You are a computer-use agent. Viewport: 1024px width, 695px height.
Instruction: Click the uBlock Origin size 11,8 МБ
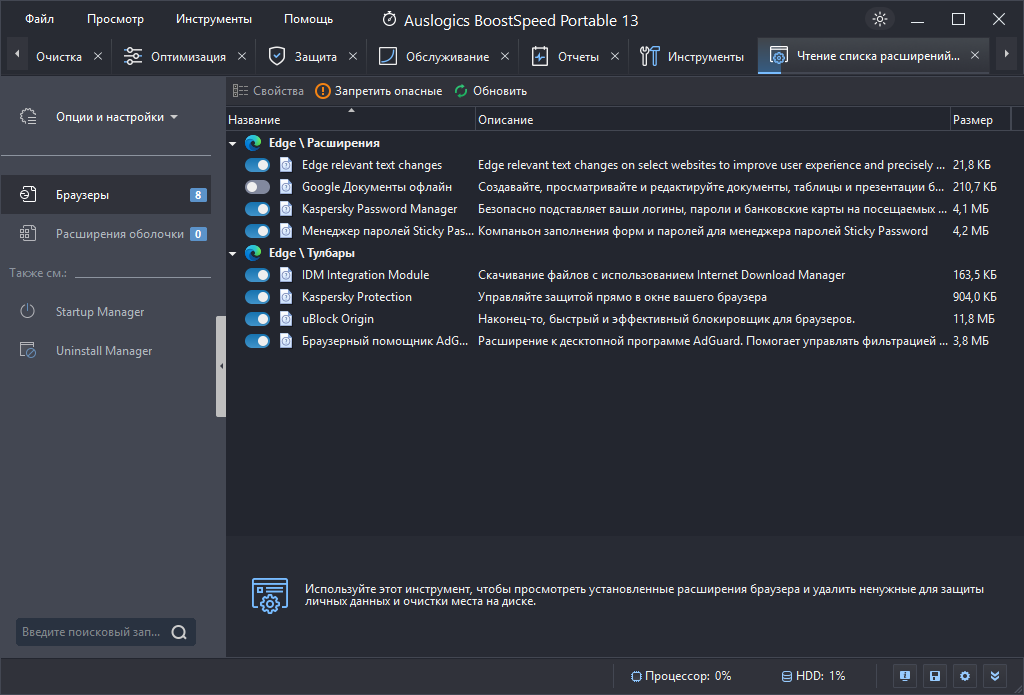[x=974, y=319]
